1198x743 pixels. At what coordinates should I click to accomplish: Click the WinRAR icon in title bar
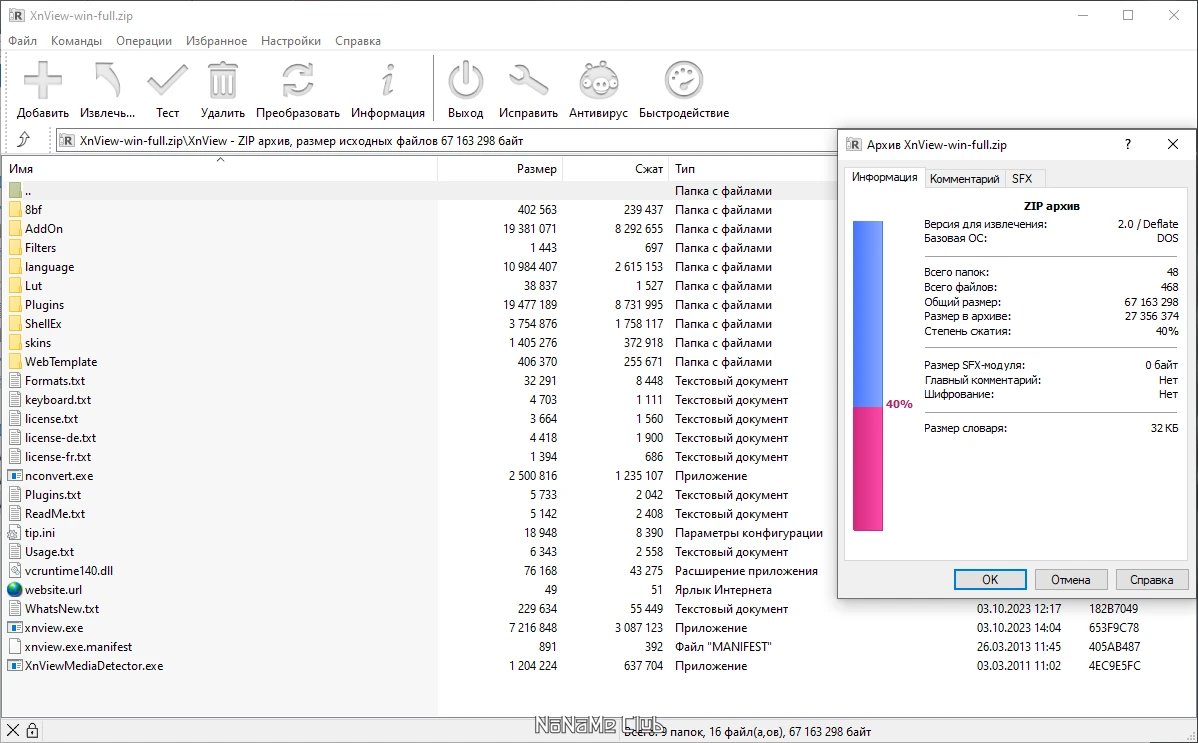coord(16,15)
